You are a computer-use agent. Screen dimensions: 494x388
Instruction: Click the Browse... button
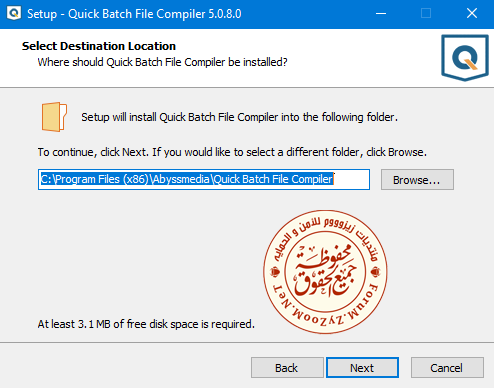coord(417,180)
